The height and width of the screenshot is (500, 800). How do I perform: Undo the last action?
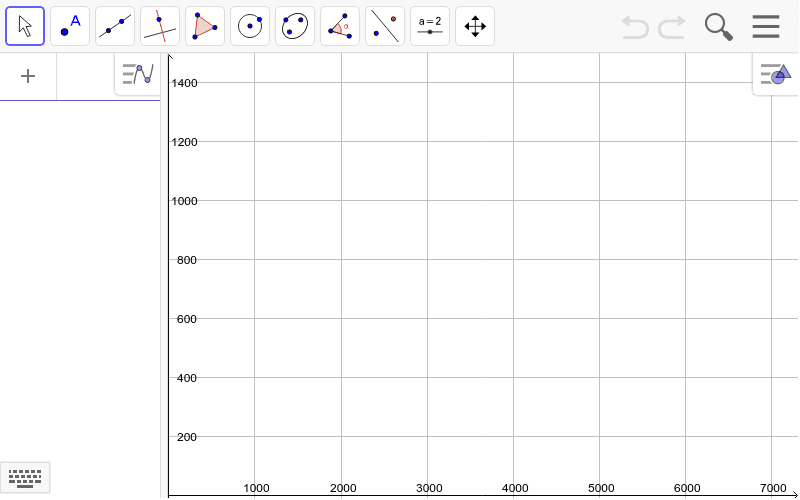635,27
